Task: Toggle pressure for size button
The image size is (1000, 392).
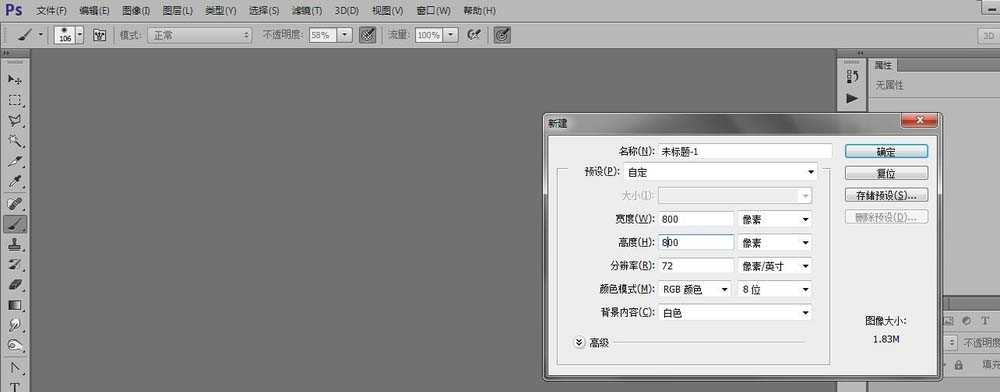Action: point(503,35)
